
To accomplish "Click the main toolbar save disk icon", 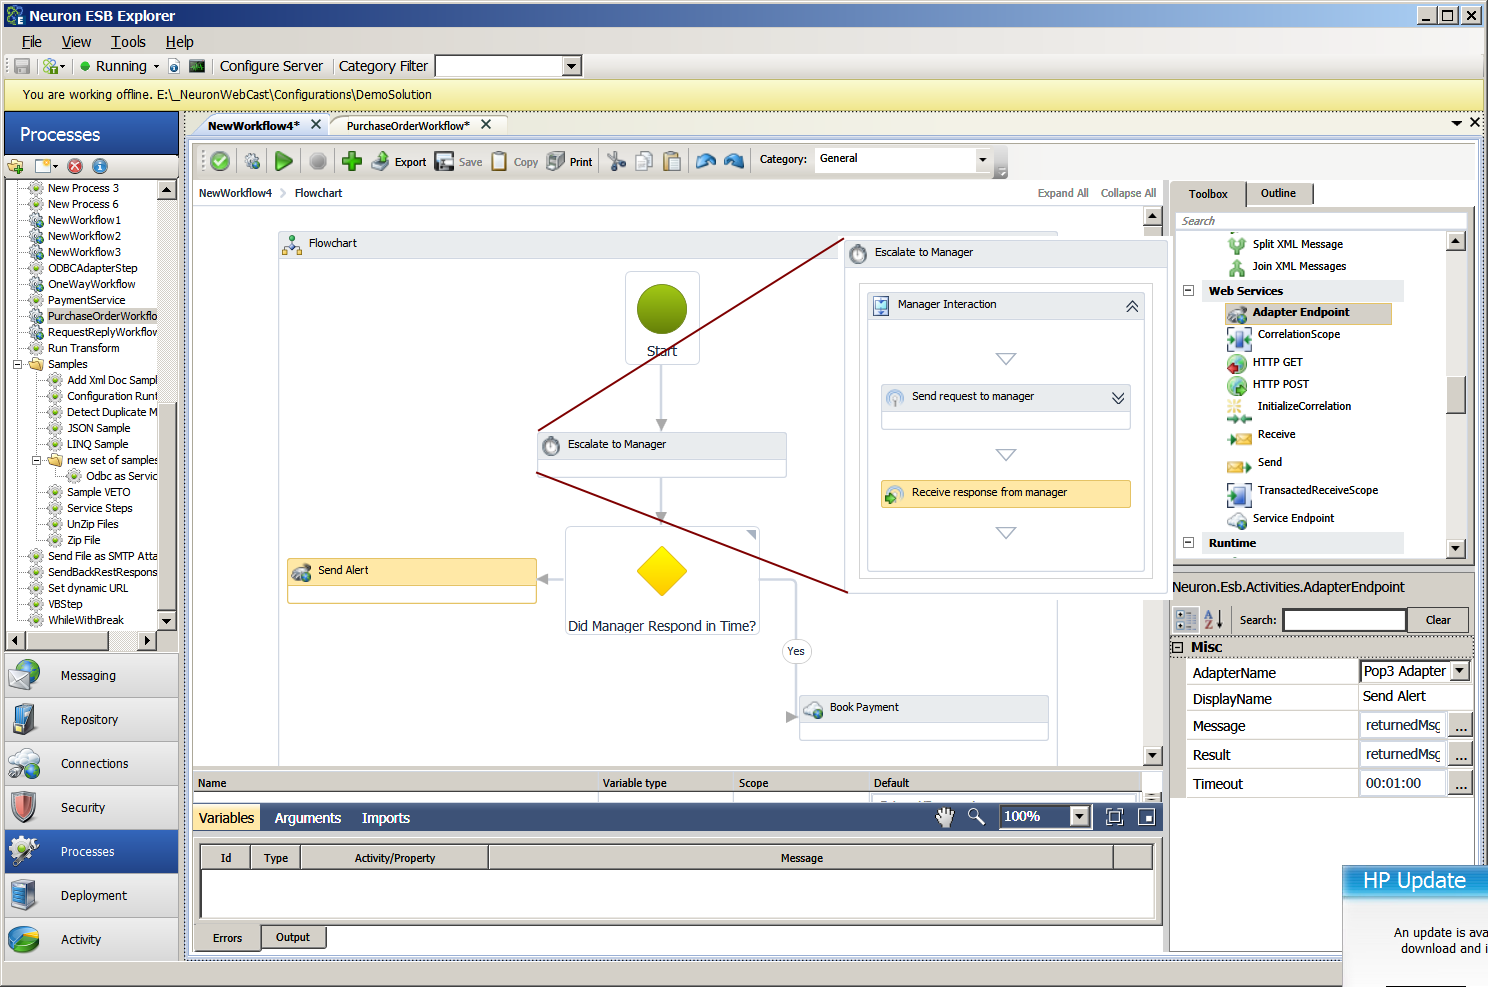I will click(21, 66).
